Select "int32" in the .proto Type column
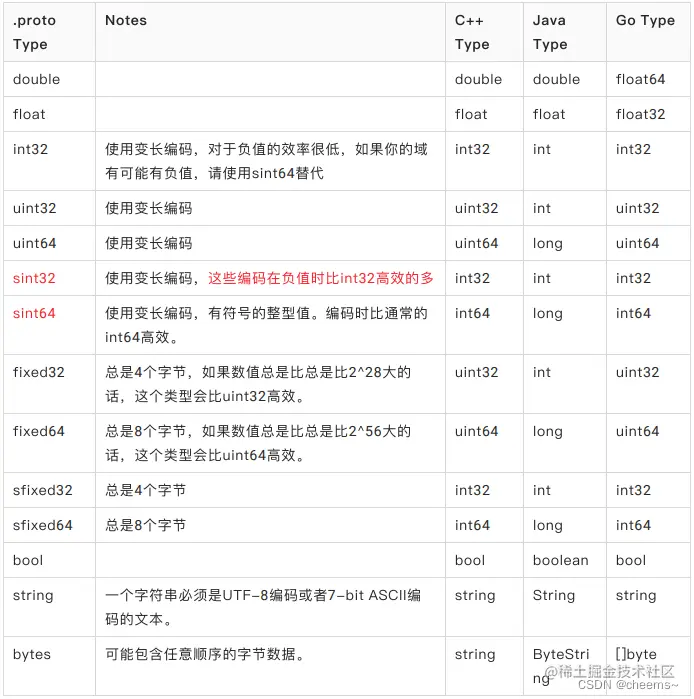 point(30,149)
